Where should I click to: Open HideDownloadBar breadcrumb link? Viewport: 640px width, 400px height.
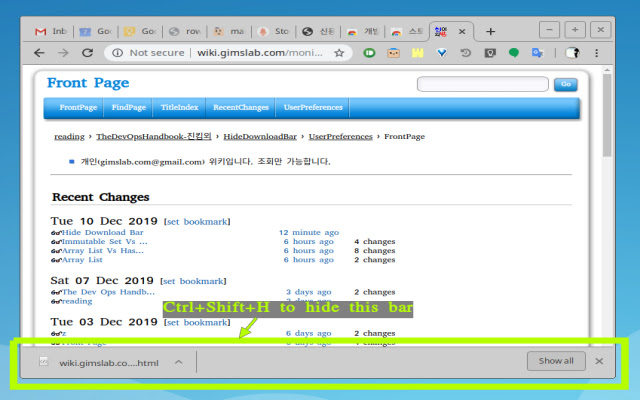tap(260, 136)
